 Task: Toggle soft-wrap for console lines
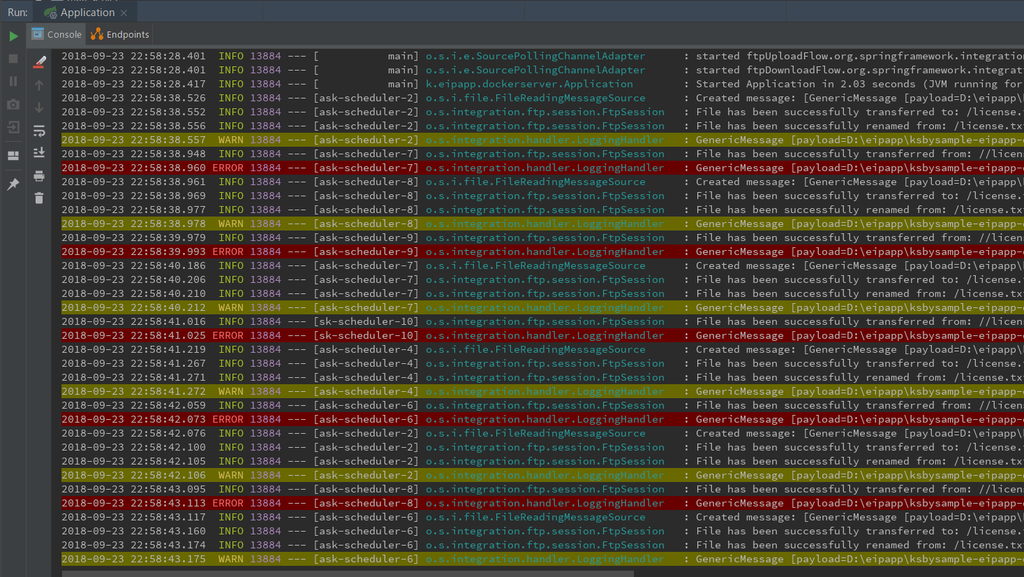tap(39, 131)
